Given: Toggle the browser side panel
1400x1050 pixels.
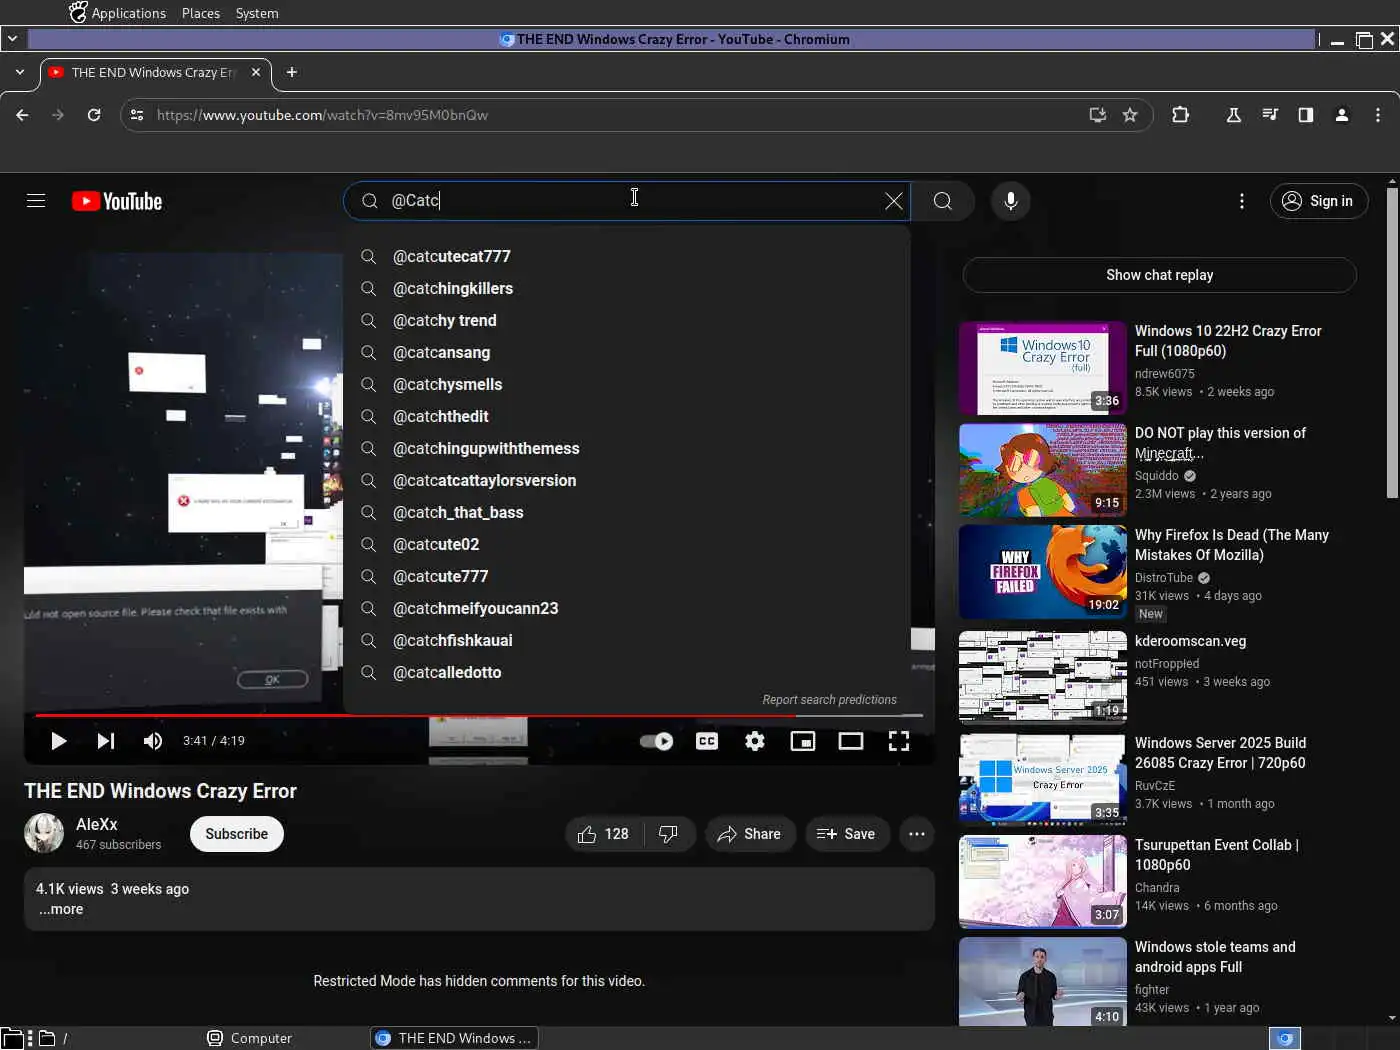Looking at the screenshot, I should point(1306,115).
